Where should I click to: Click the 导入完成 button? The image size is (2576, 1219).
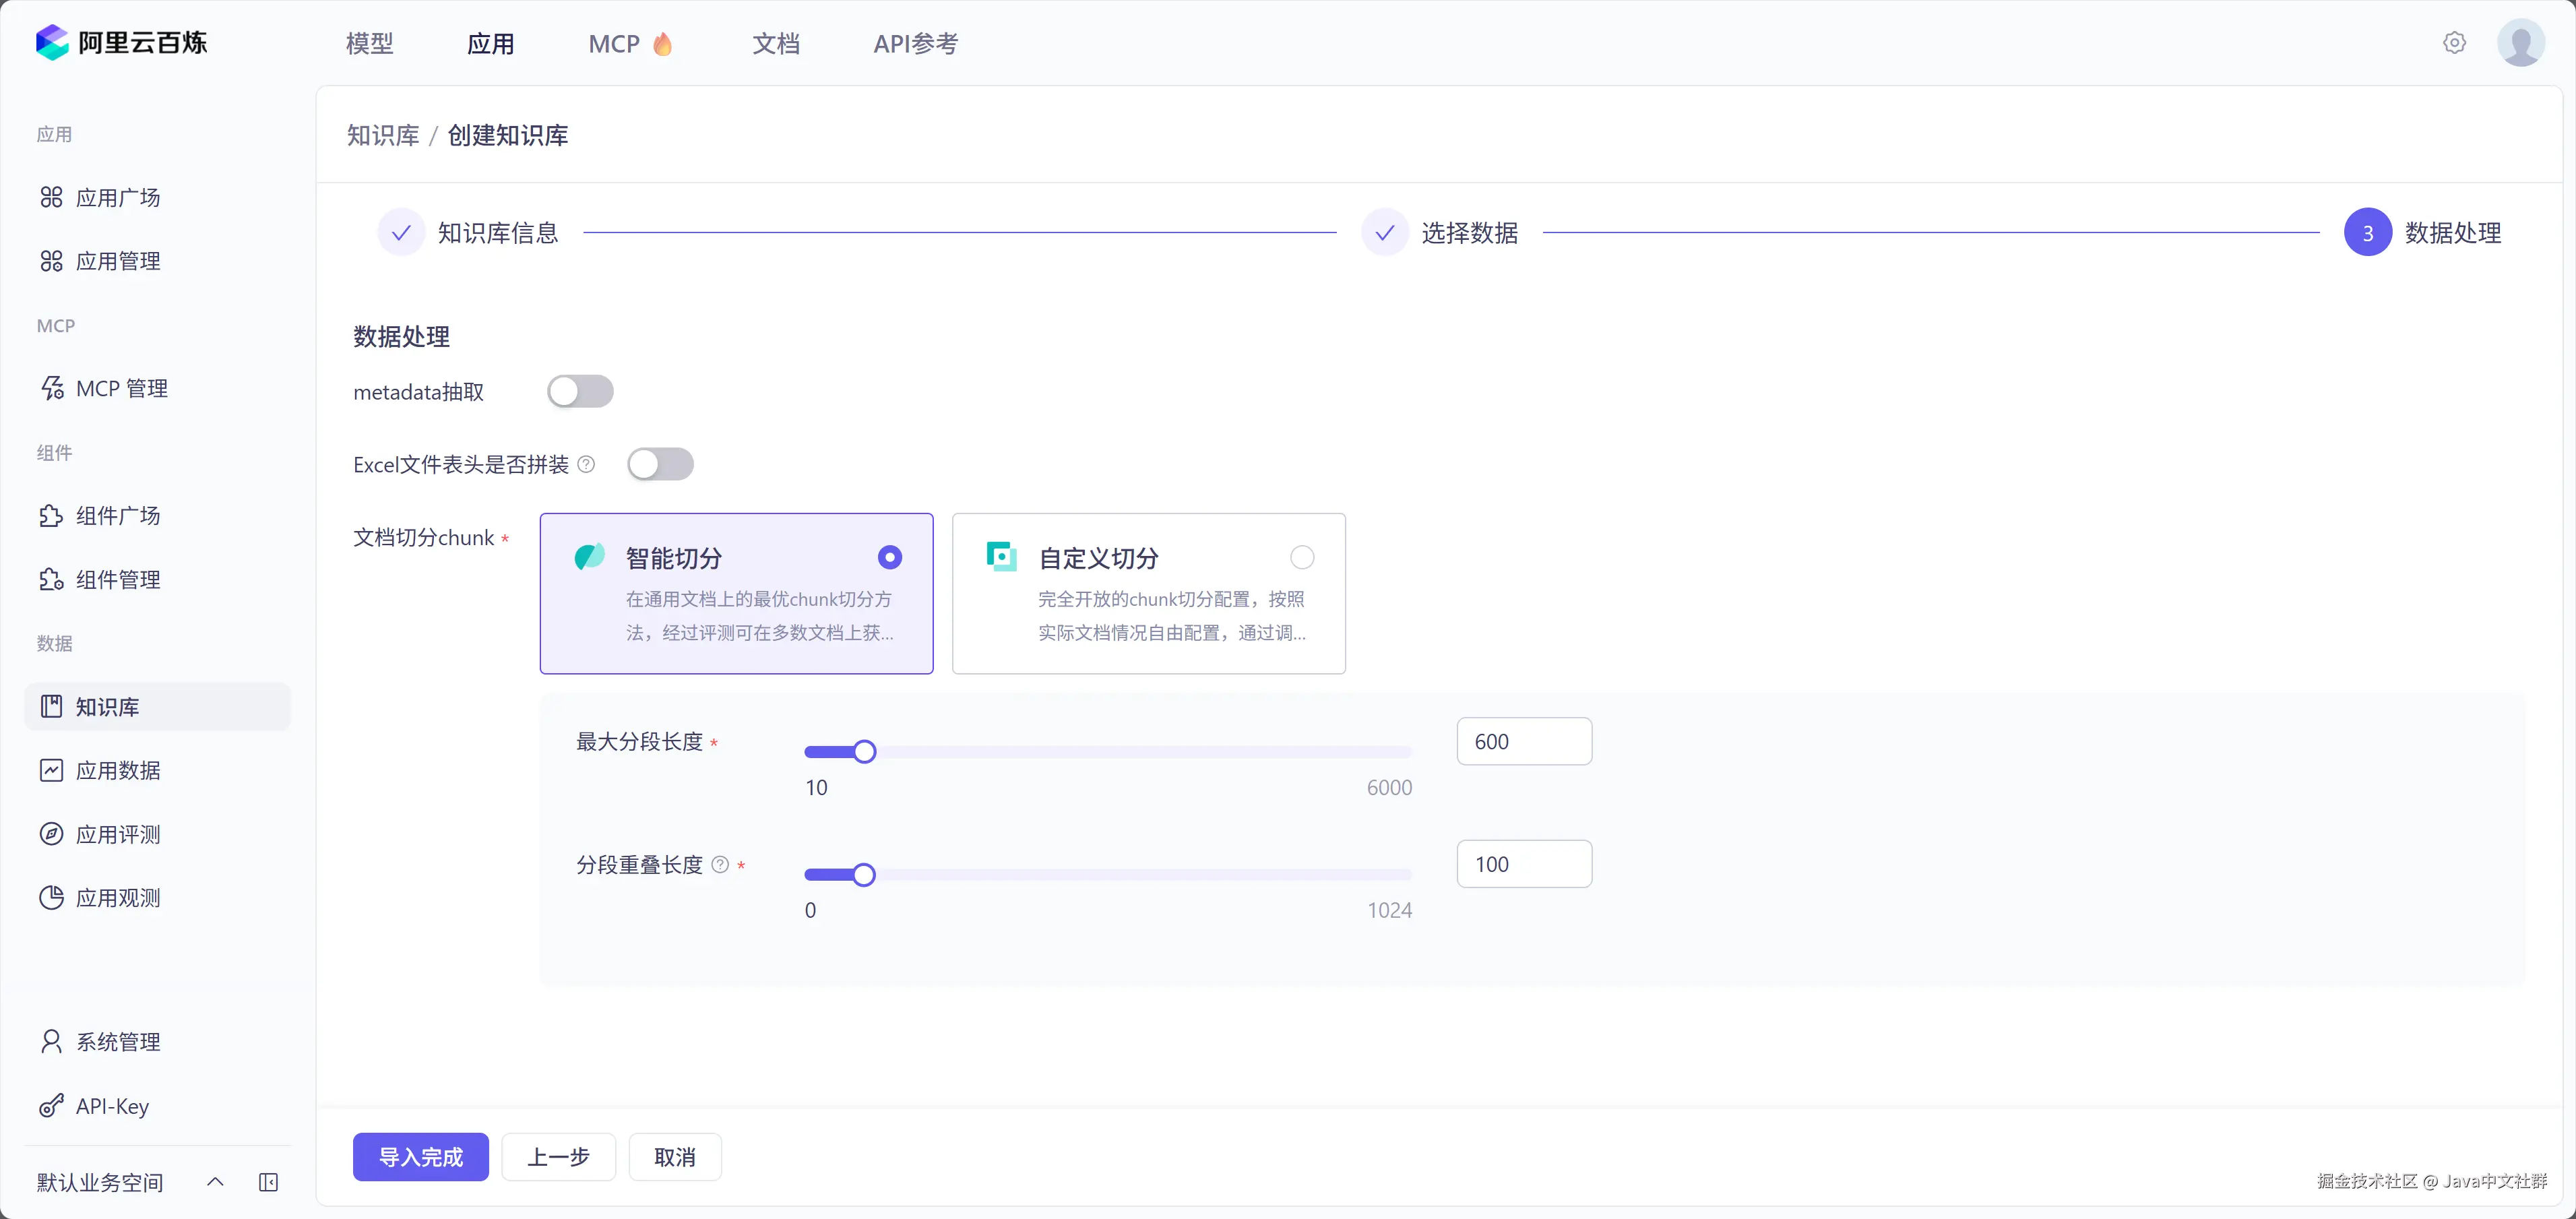(420, 1157)
